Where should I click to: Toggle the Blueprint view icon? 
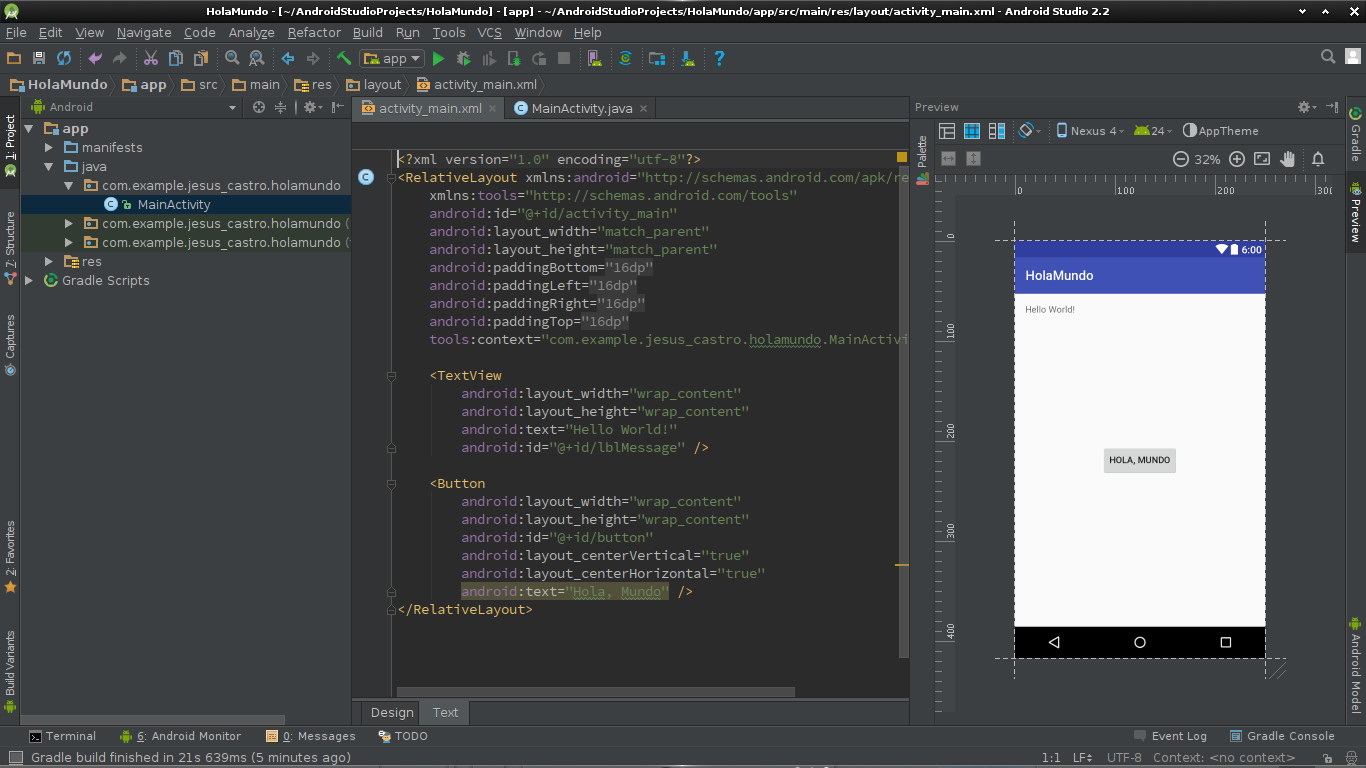971,131
